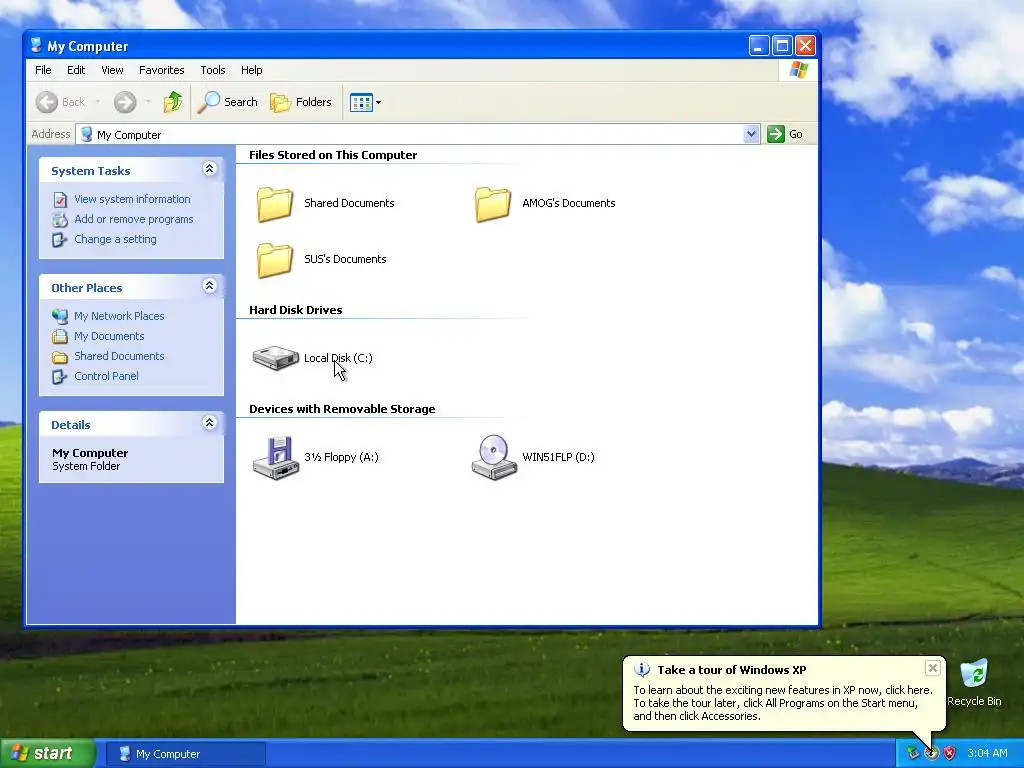
Task: Click the red security shield tray icon
Action: tap(950, 753)
